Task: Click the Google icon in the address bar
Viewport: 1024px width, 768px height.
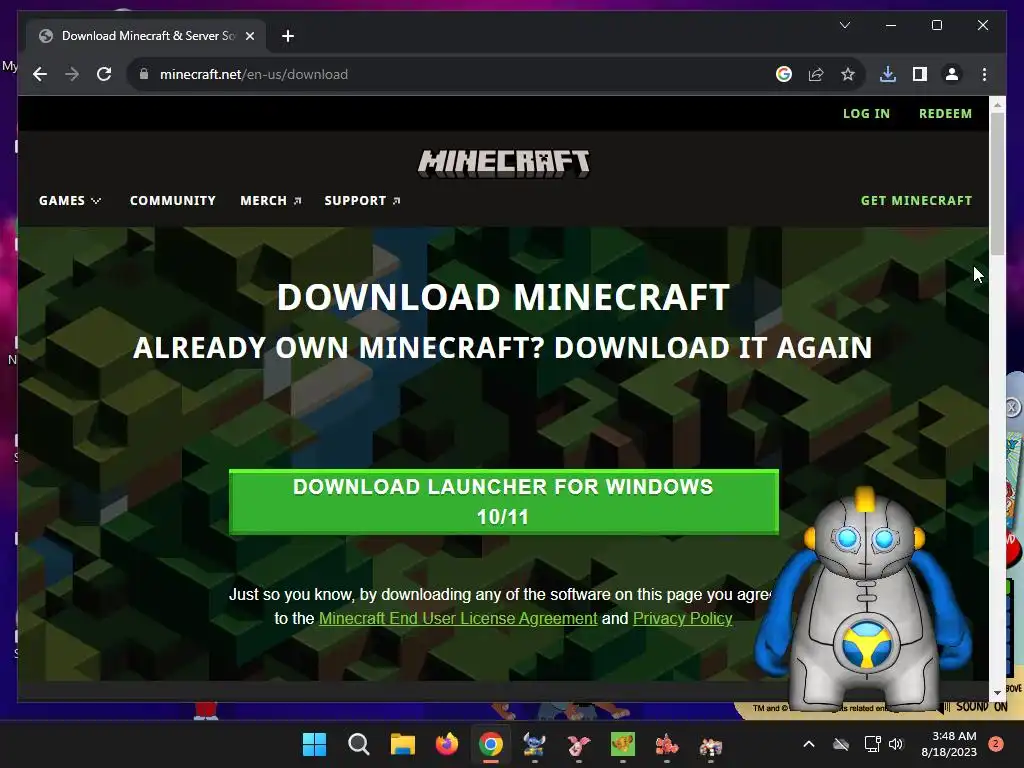Action: click(x=784, y=74)
